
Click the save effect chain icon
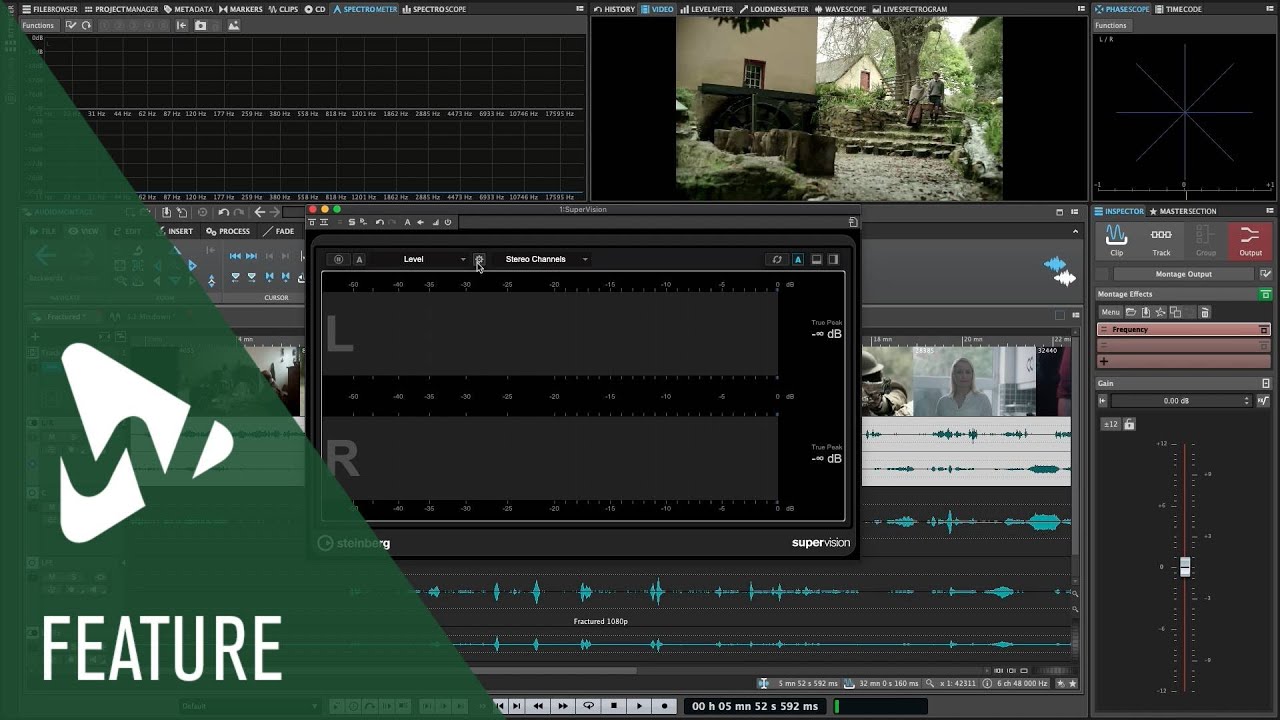point(1146,312)
